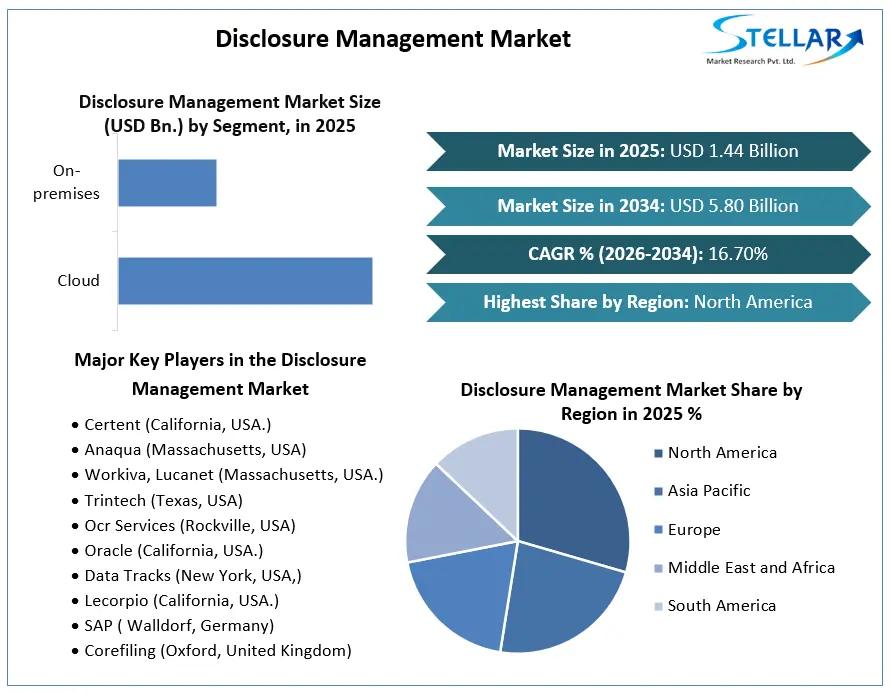Image resolution: width=891 pixels, height=694 pixels.
Task: Select the 'Market Size in 2034' banner
Action: [x=648, y=206]
